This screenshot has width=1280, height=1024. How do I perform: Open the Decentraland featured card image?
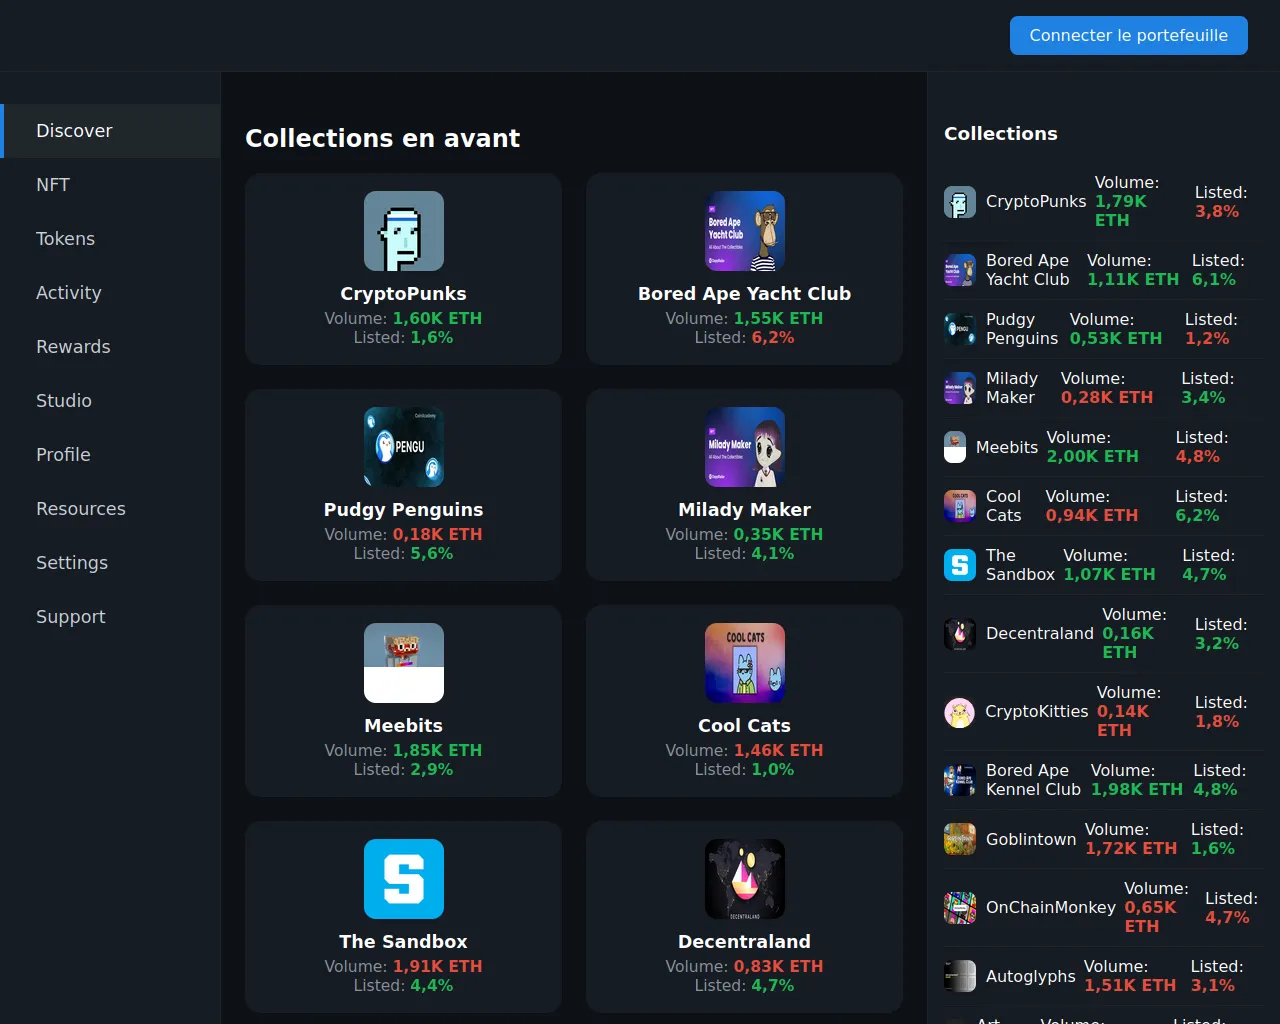pyautogui.click(x=745, y=879)
